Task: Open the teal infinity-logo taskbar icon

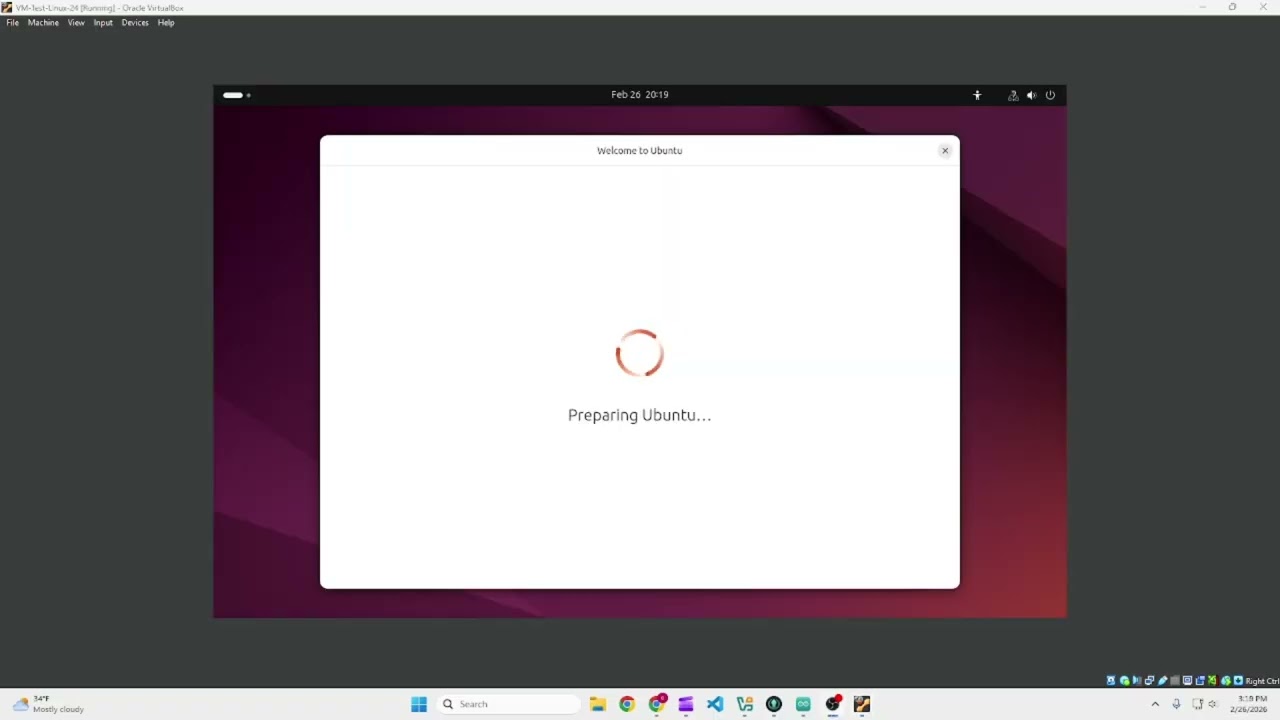Action: 803,704
